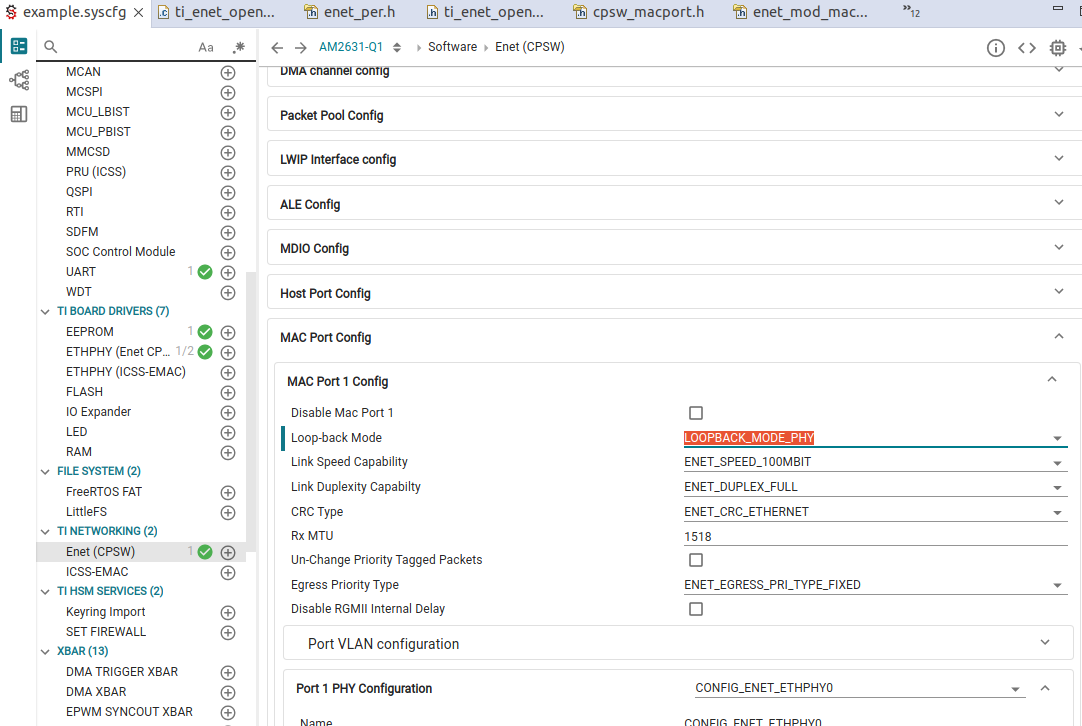
Task: Toggle Un-Change Priority Tagged Packets checkbox
Action: (x=696, y=560)
